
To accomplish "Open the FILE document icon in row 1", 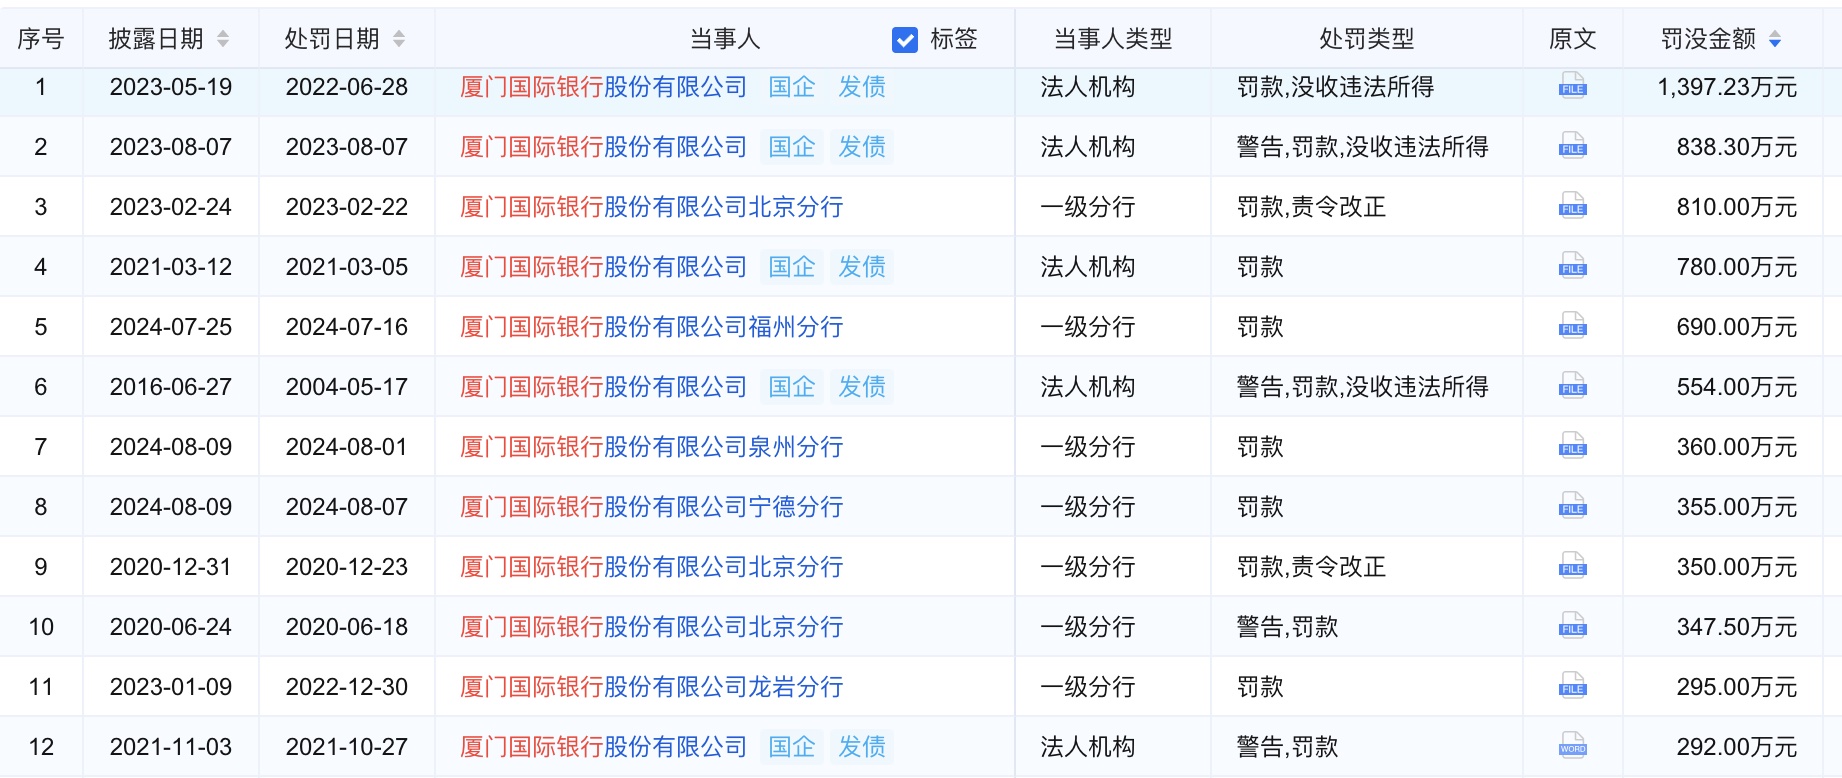I will point(1572,86).
